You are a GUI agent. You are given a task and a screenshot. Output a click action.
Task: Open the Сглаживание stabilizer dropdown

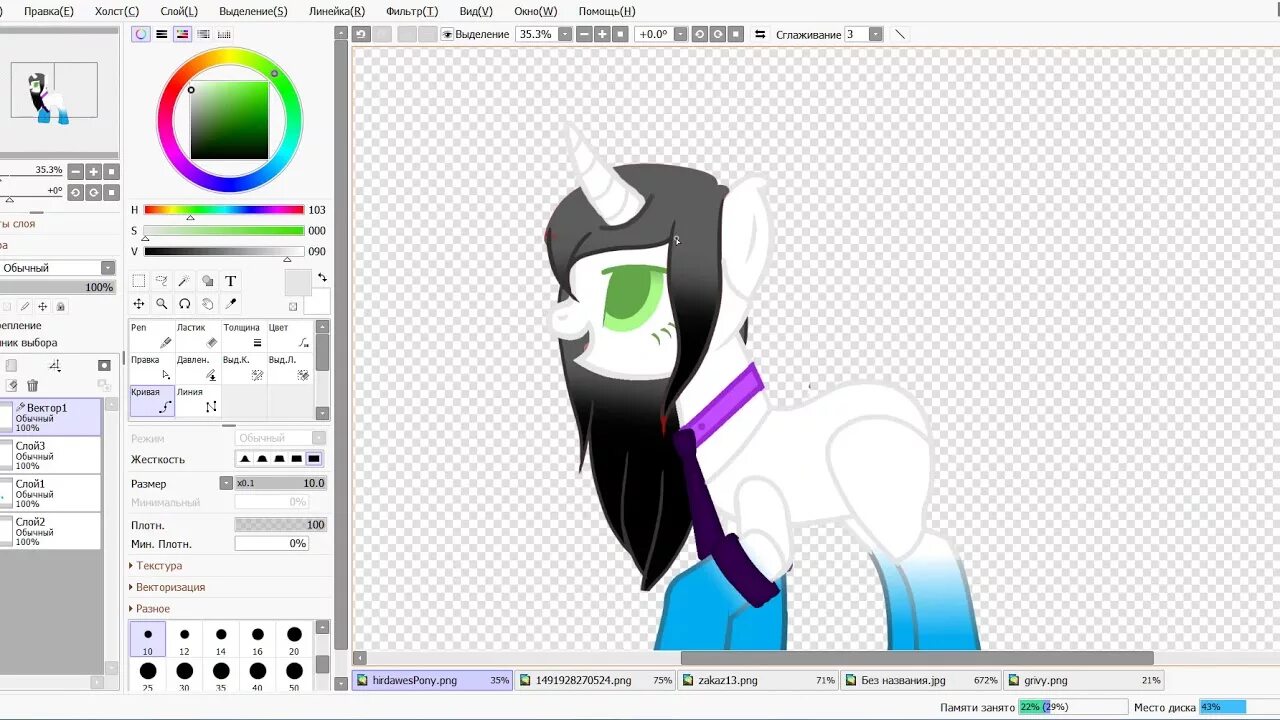[876, 34]
